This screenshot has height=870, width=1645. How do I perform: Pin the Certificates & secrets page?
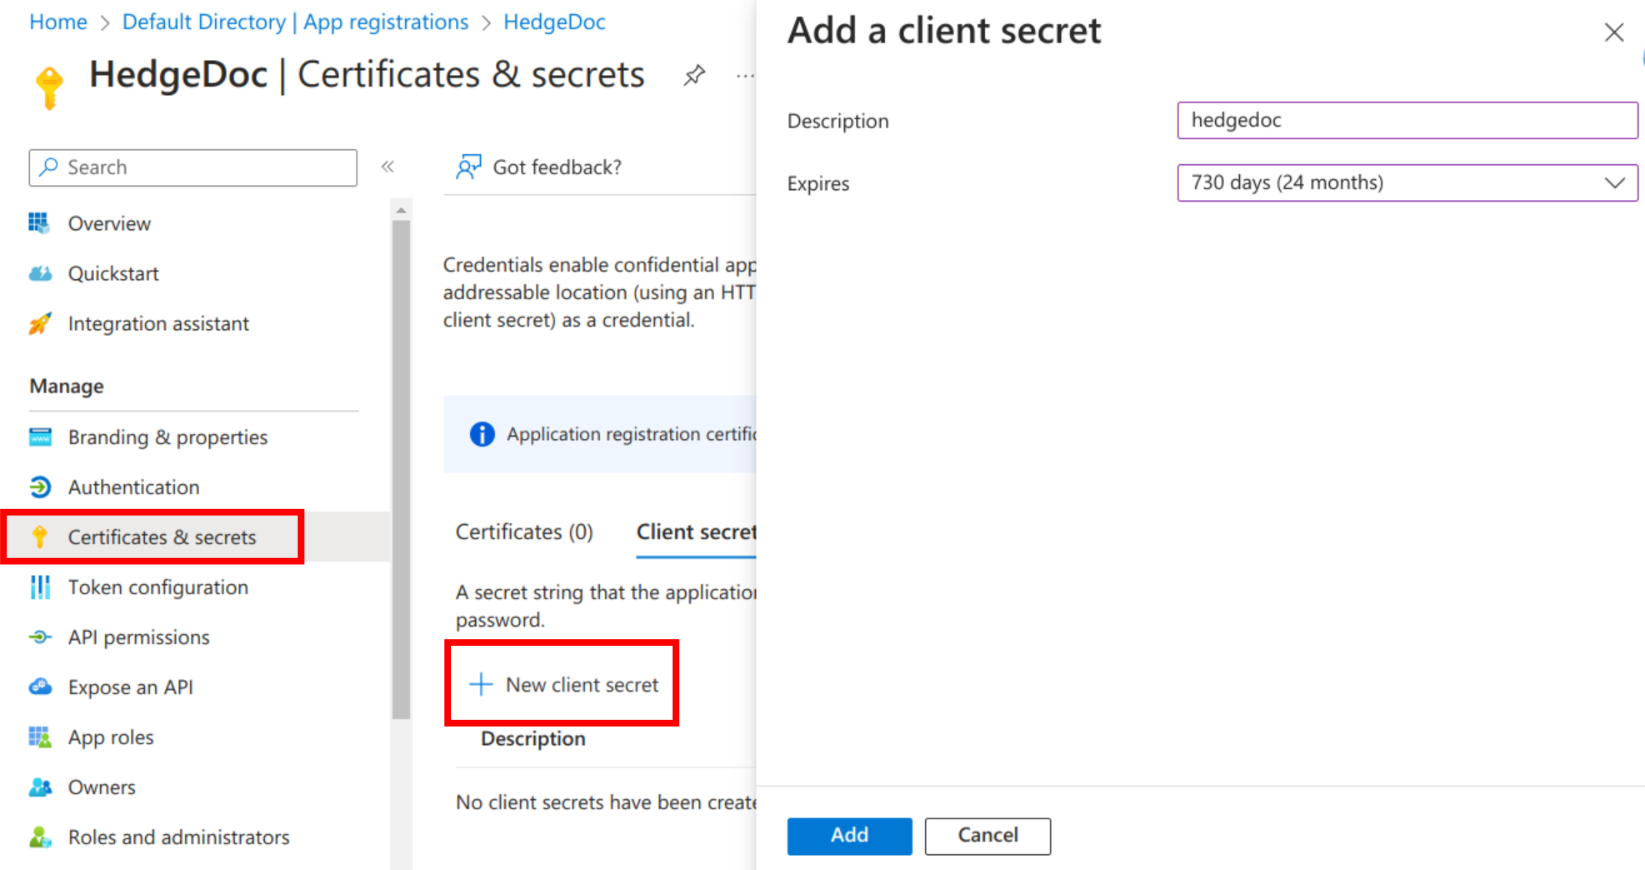(x=694, y=74)
